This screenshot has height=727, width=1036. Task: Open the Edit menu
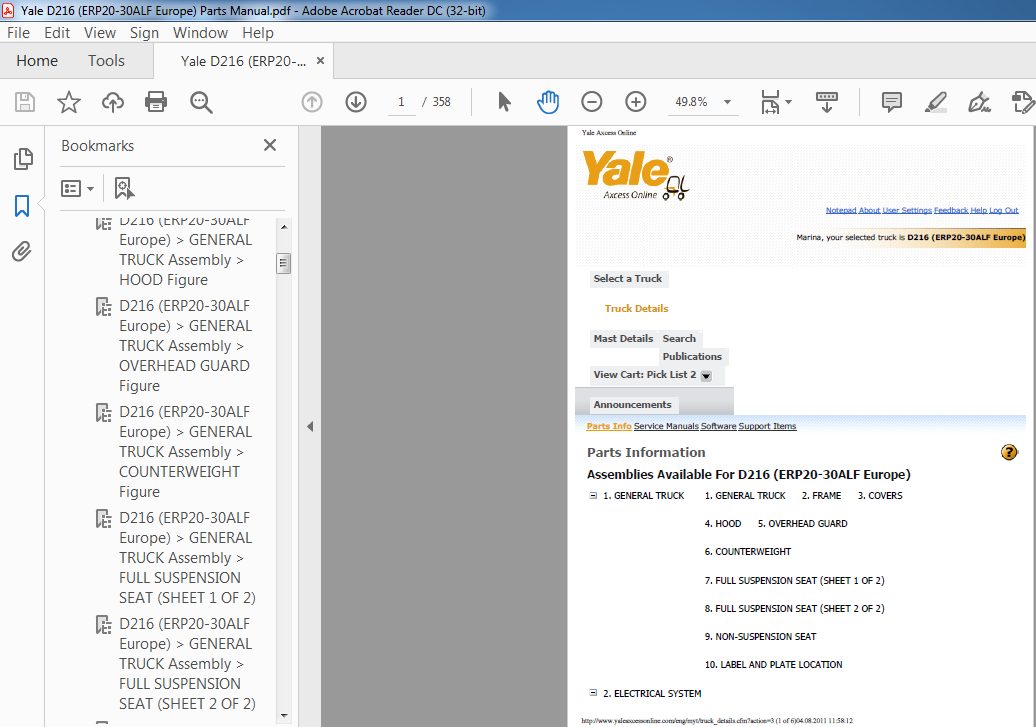point(57,32)
